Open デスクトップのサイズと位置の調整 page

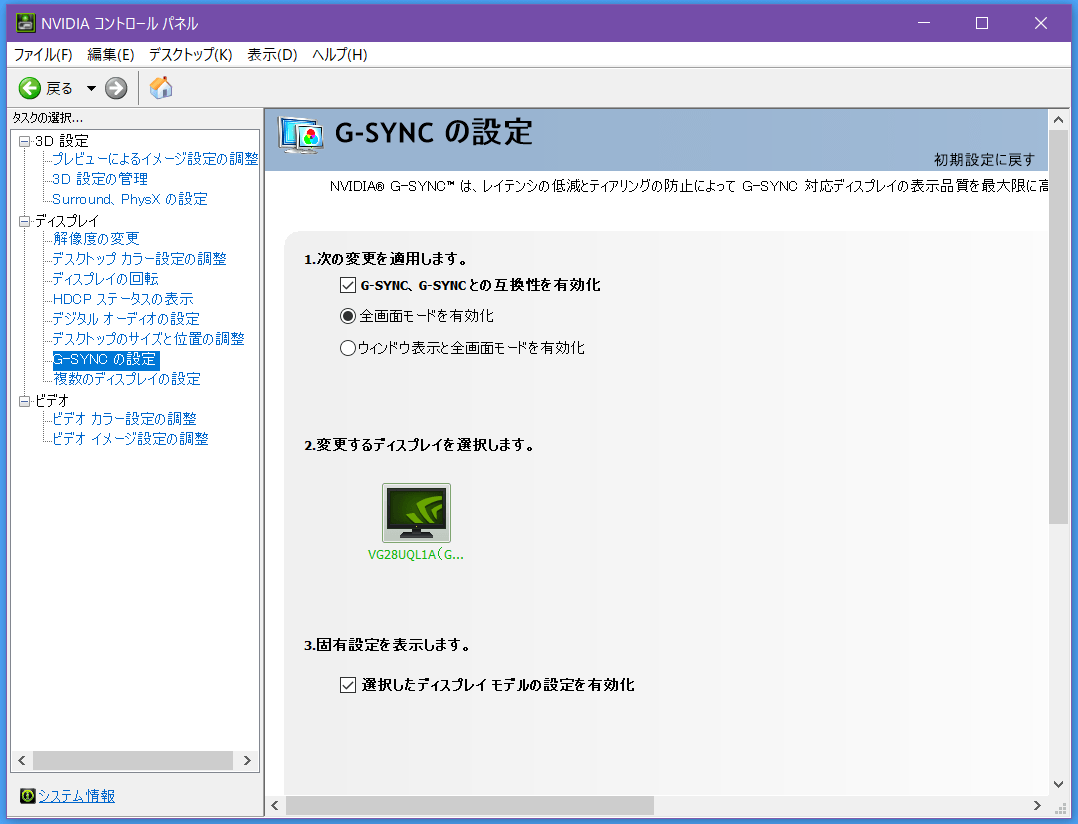[148, 339]
